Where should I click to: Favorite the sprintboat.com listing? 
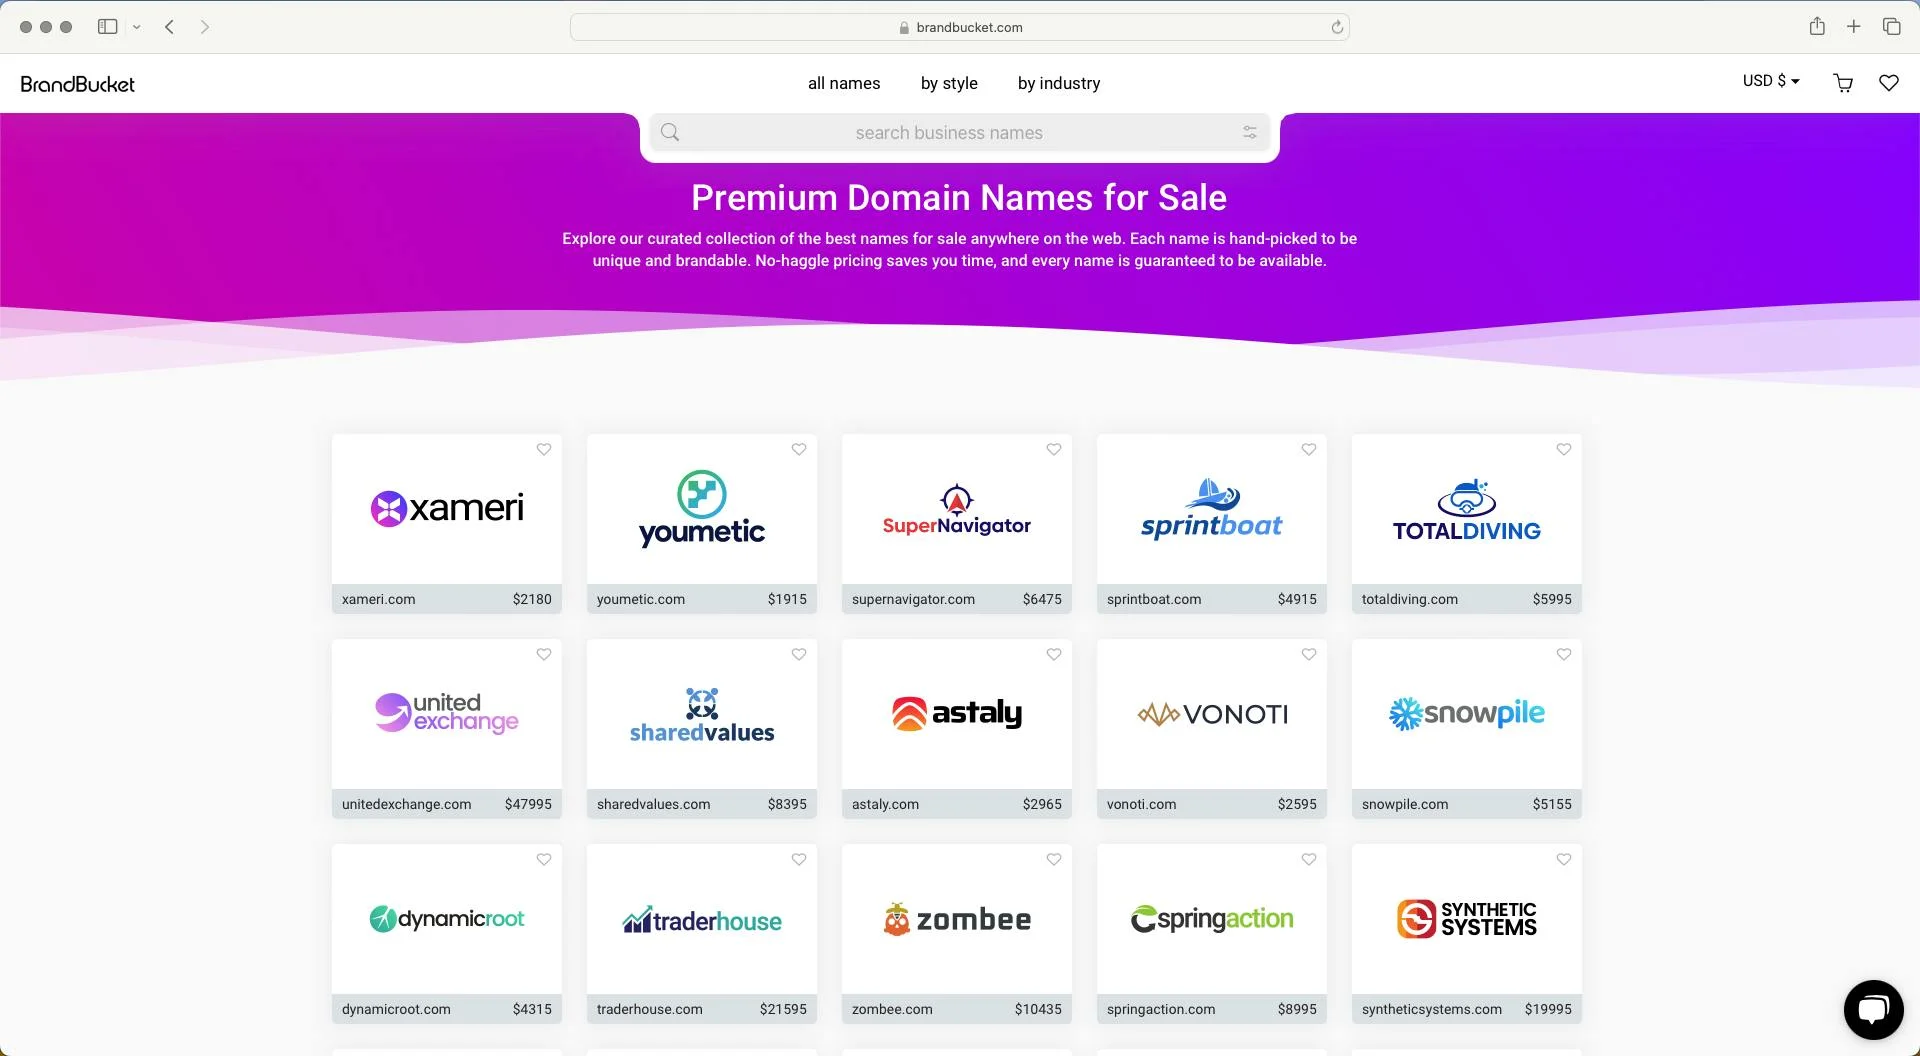pos(1309,449)
